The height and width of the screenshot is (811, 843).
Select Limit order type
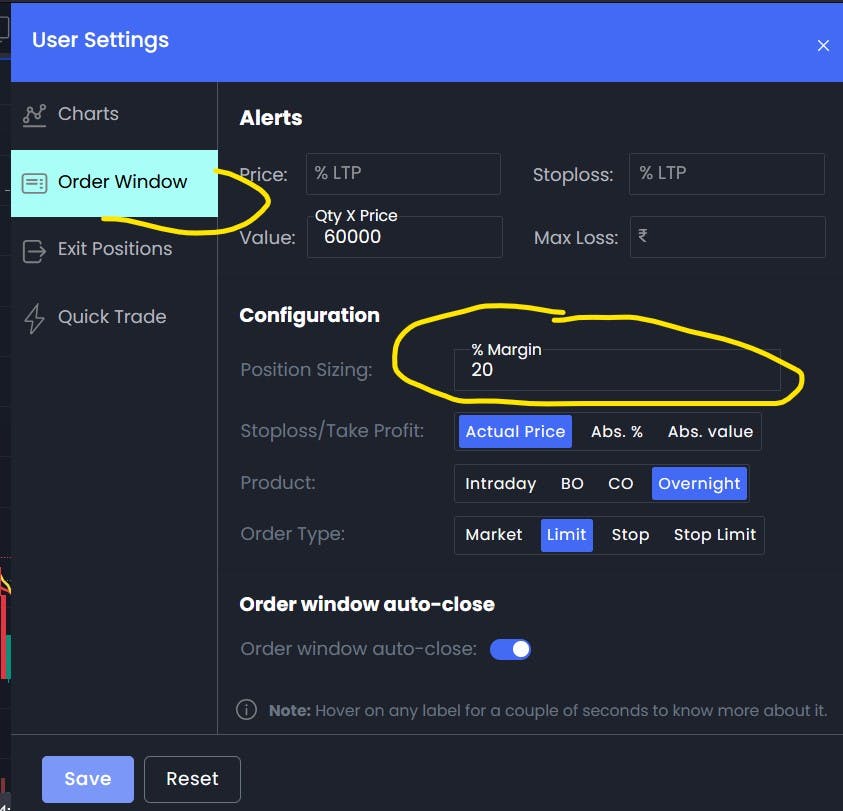[x=566, y=535]
